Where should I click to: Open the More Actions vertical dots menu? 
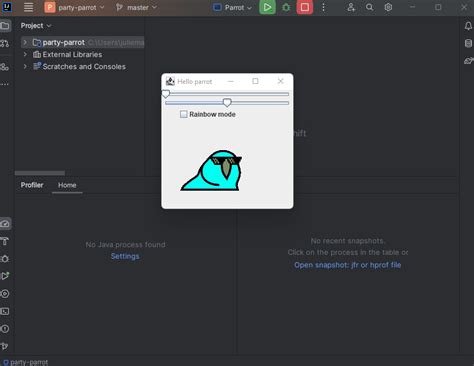pos(323,7)
